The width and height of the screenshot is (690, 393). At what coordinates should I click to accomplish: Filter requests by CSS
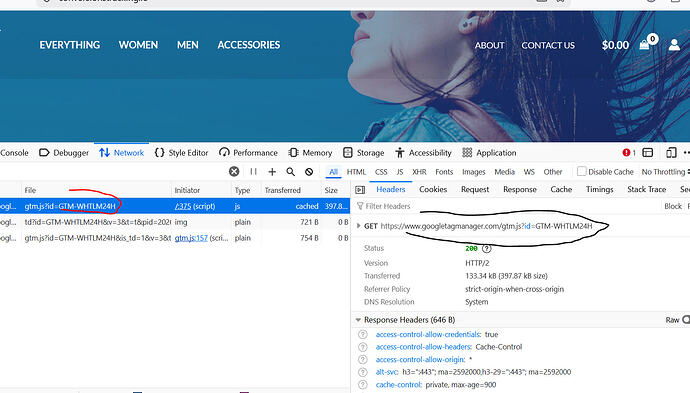pyautogui.click(x=381, y=172)
